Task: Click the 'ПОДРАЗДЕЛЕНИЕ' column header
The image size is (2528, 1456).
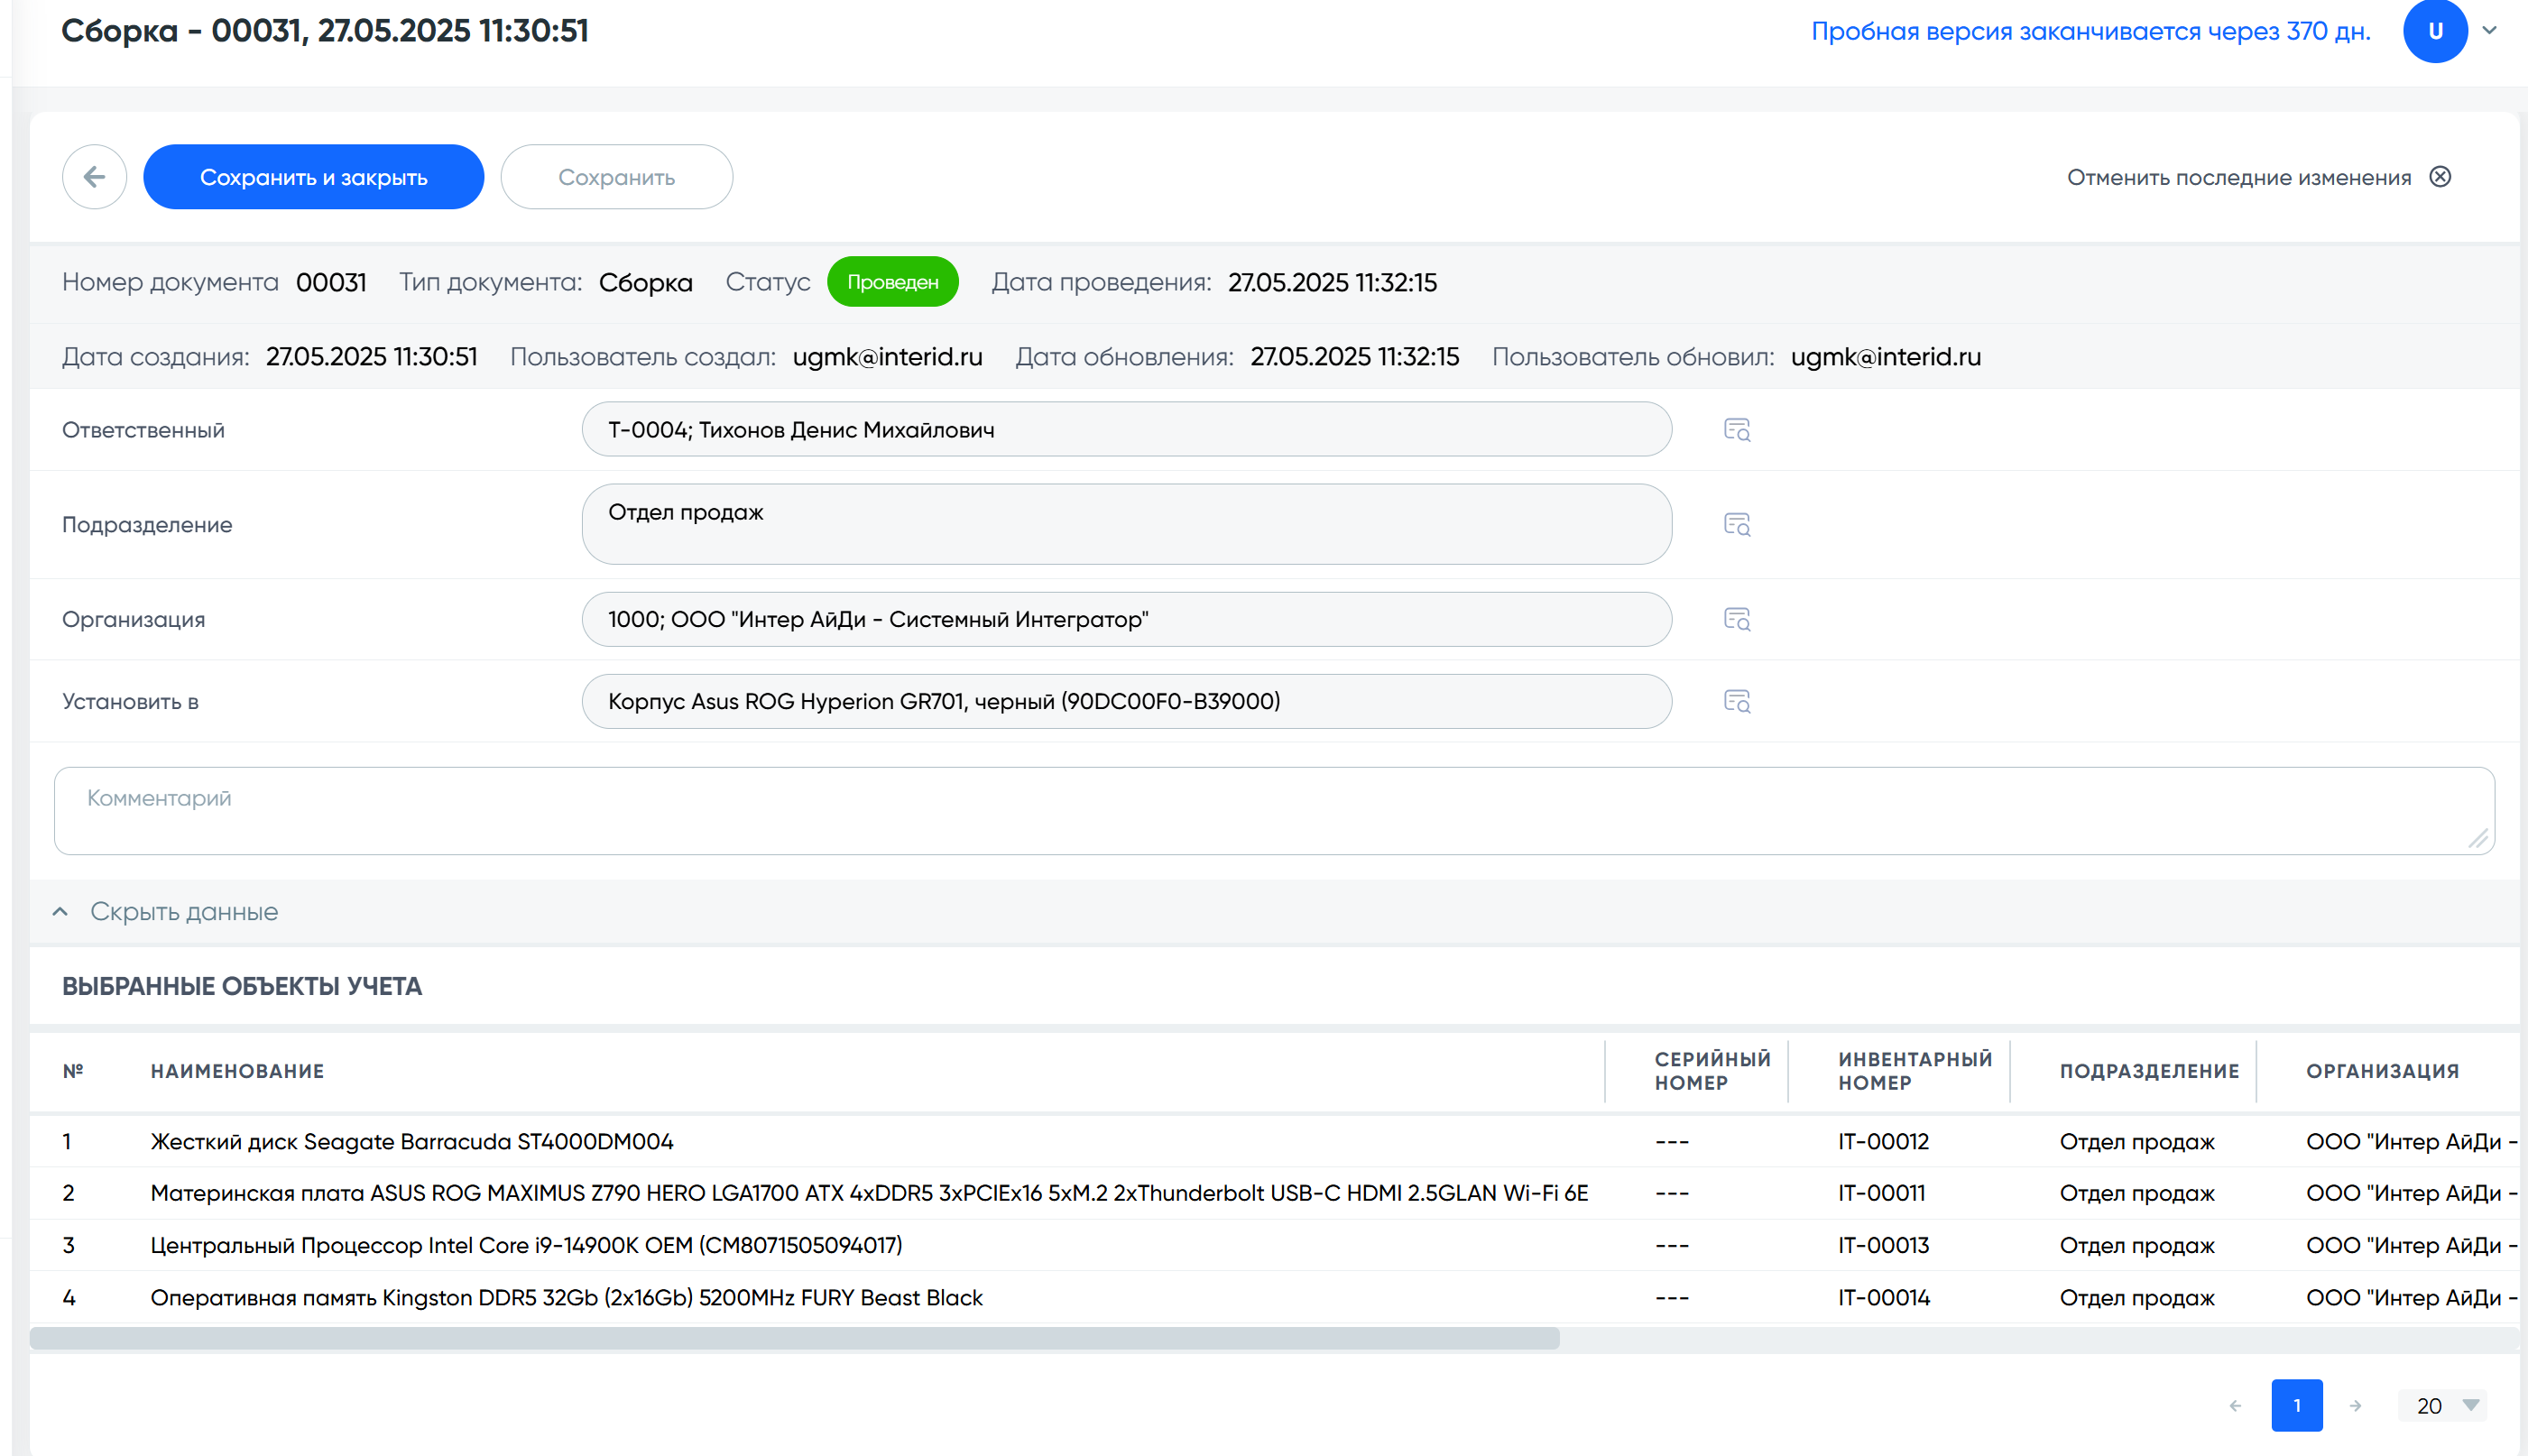Action: pyautogui.click(x=2149, y=1071)
